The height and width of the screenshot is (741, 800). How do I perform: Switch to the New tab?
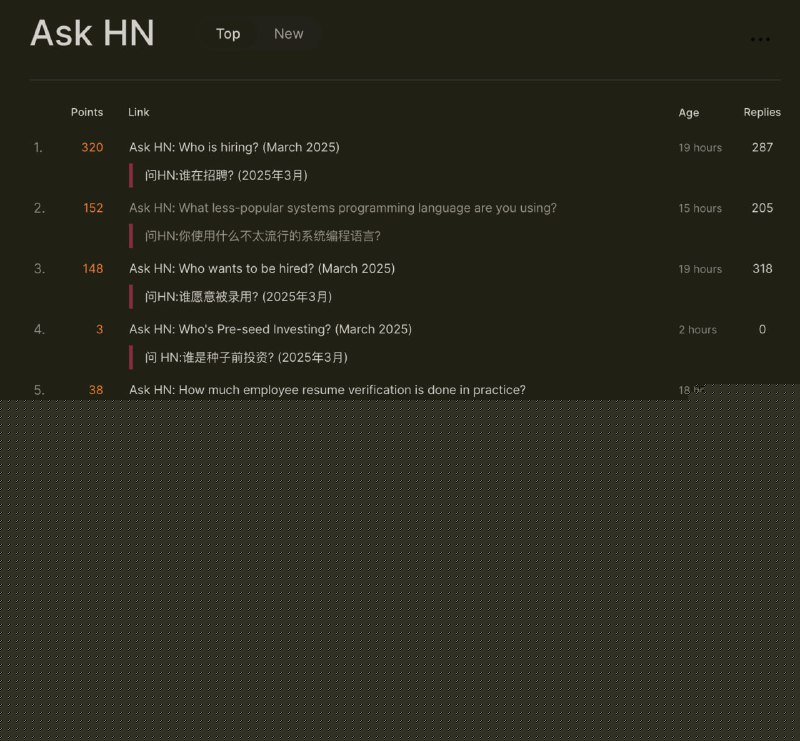coord(288,34)
